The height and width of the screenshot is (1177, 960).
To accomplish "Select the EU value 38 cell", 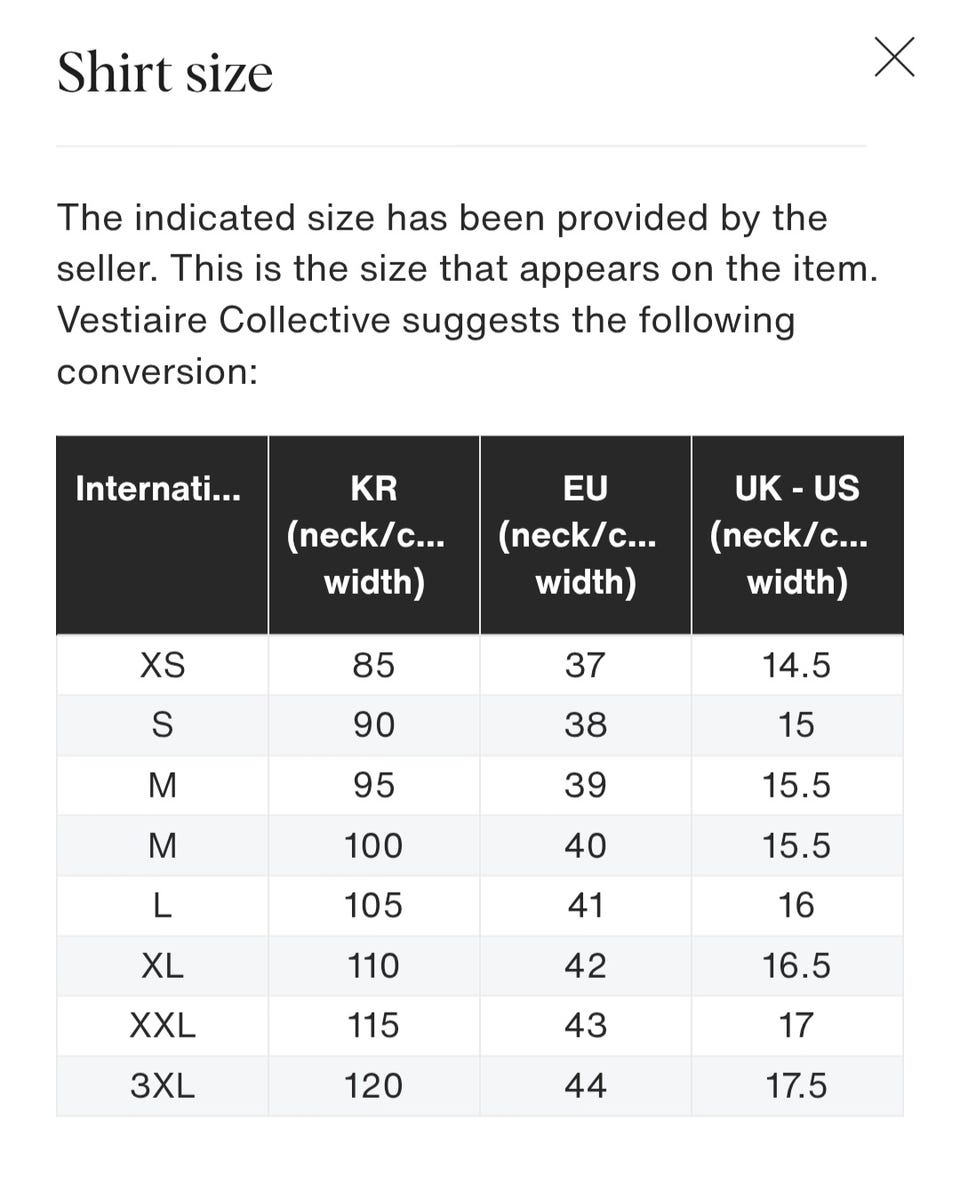I will [x=585, y=725].
